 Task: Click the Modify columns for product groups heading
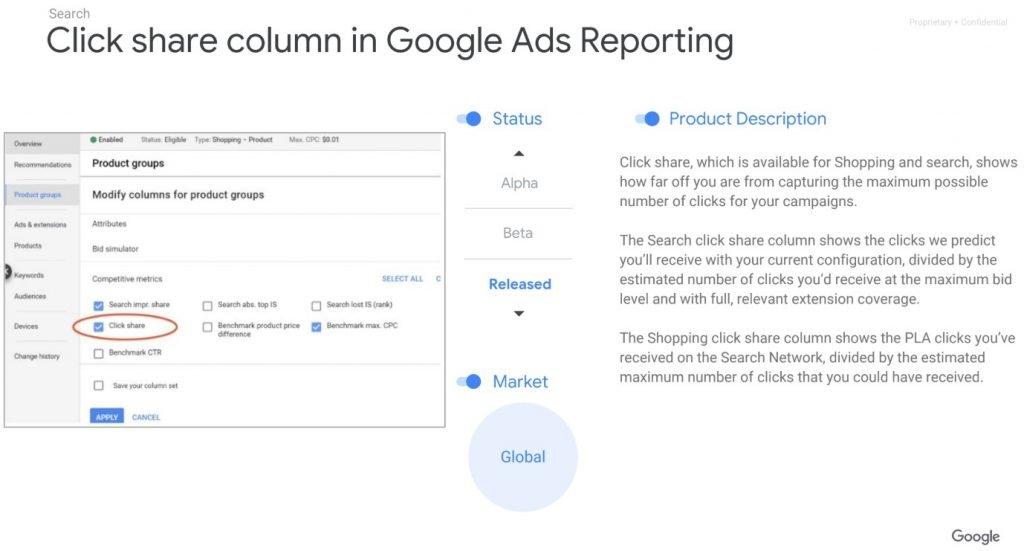click(178, 195)
